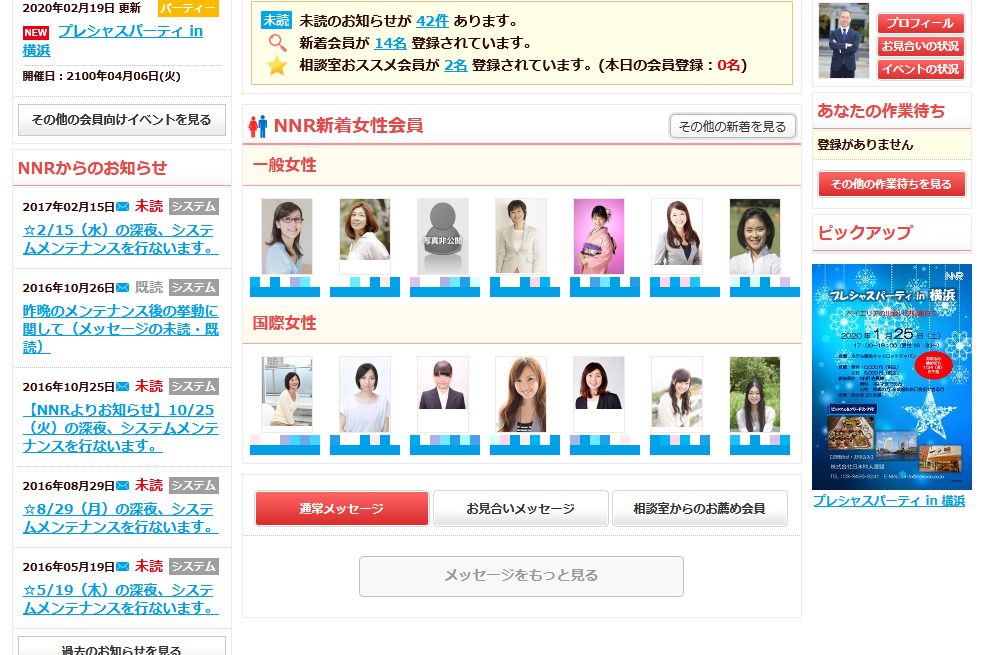Screen dimensions: 983x655
Task: Open the プレシャスパーティ in 横浜 pickup banner
Action: [x=891, y=377]
